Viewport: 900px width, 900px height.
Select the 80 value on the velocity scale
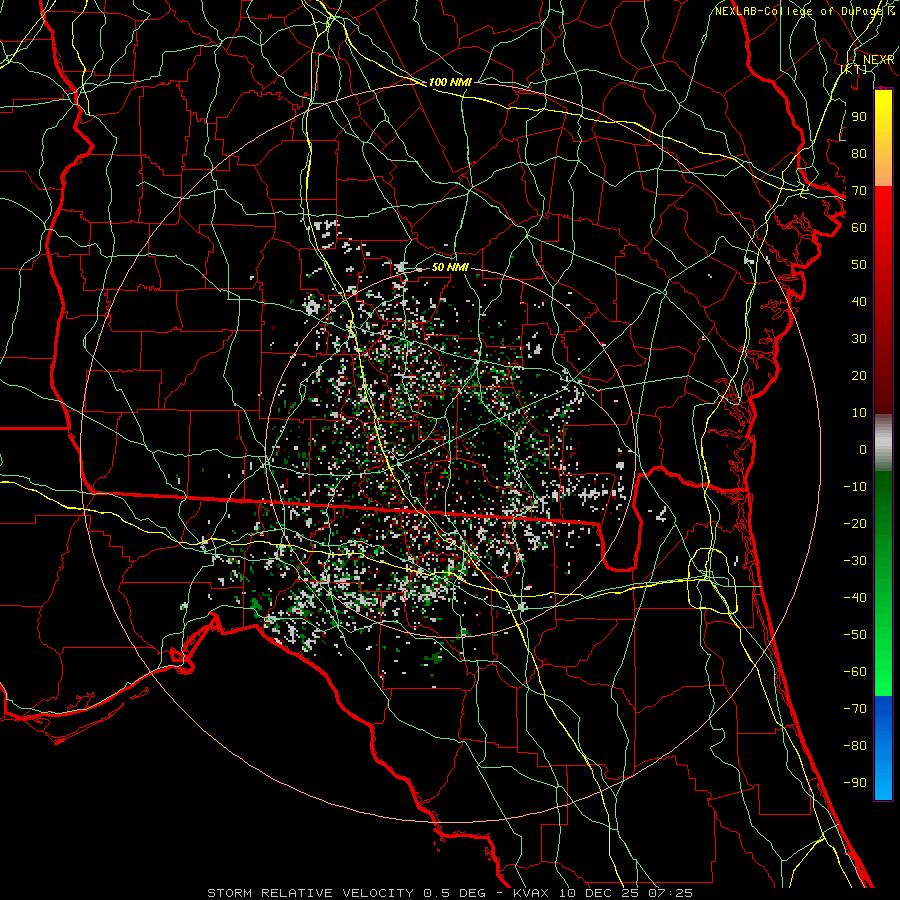coord(859,154)
